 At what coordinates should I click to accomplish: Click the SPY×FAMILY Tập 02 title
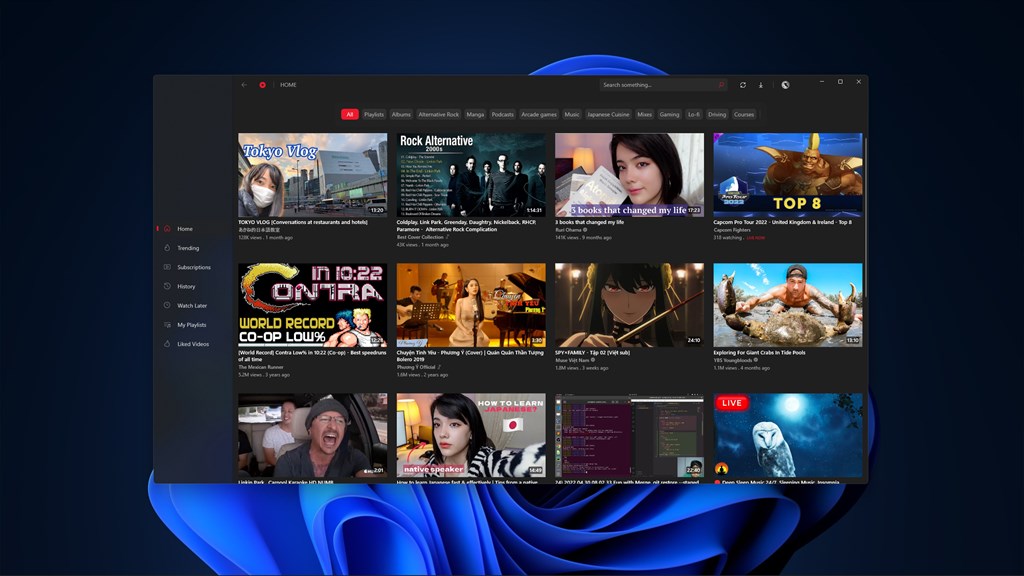coord(592,352)
